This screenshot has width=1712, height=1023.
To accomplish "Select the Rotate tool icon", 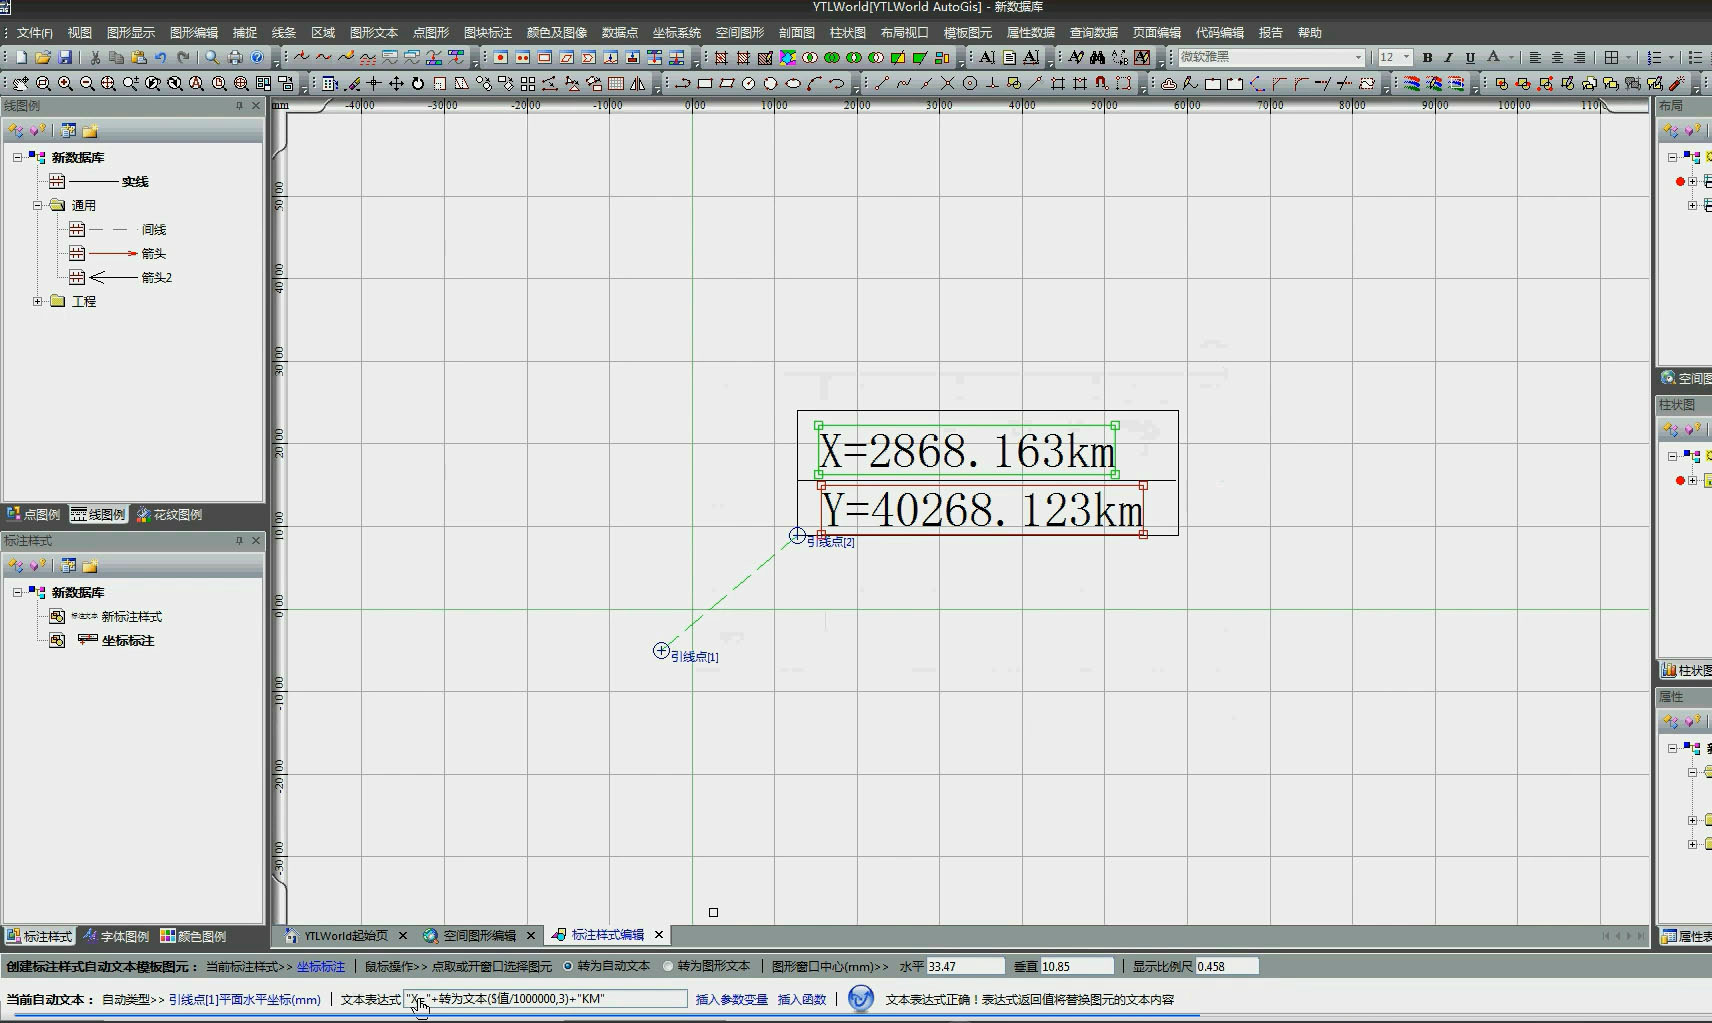I will click(418, 84).
